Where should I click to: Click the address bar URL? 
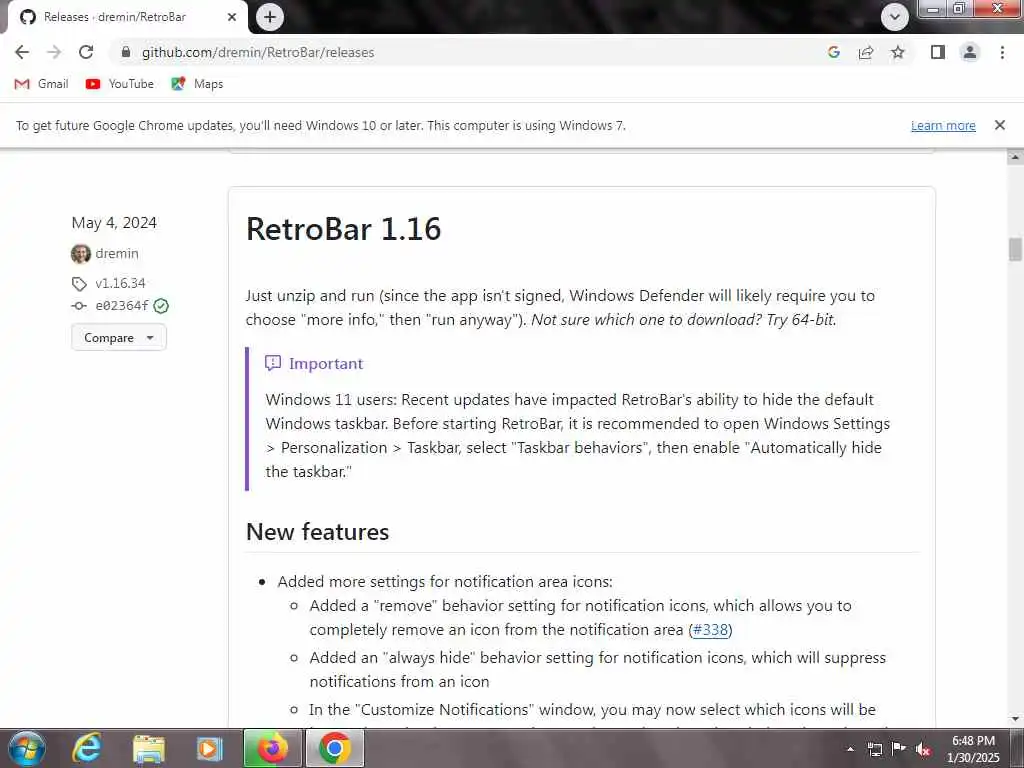[x=258, y=52]
